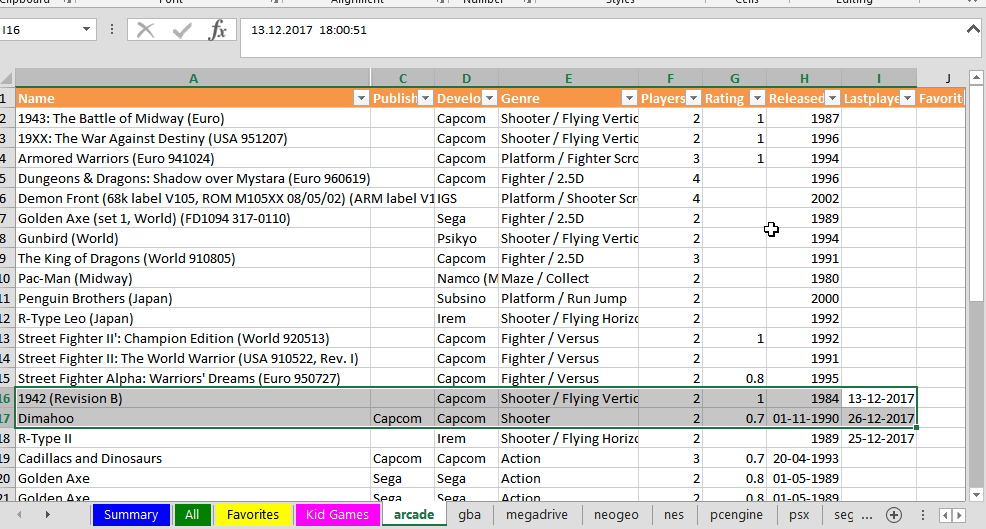
Task: Click the Select All corner triangle
Action: 7,78
